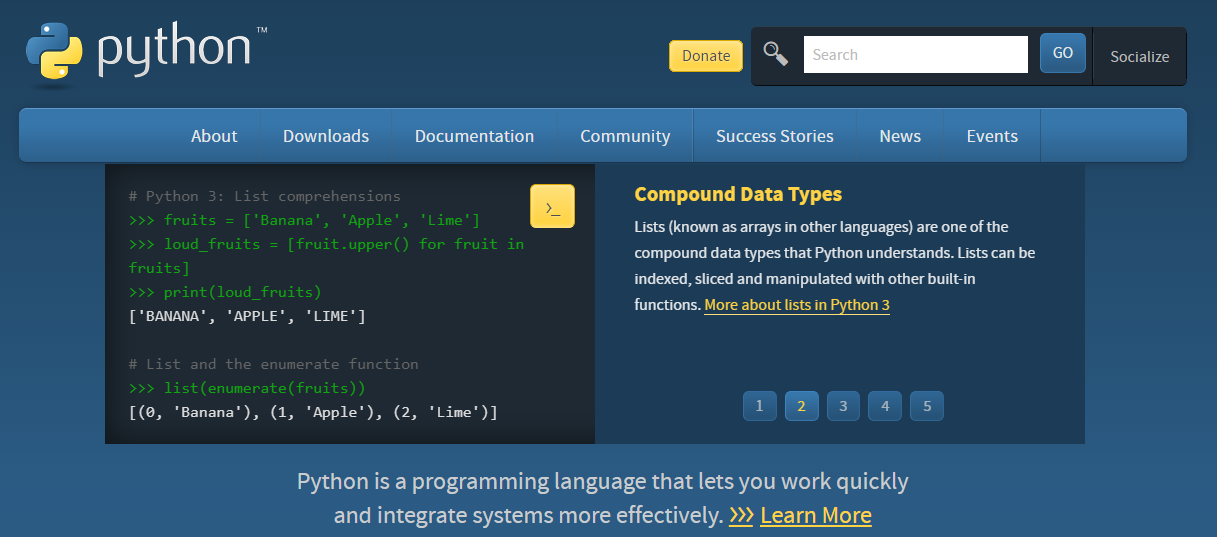Open the Community menu

coord(625,136)
